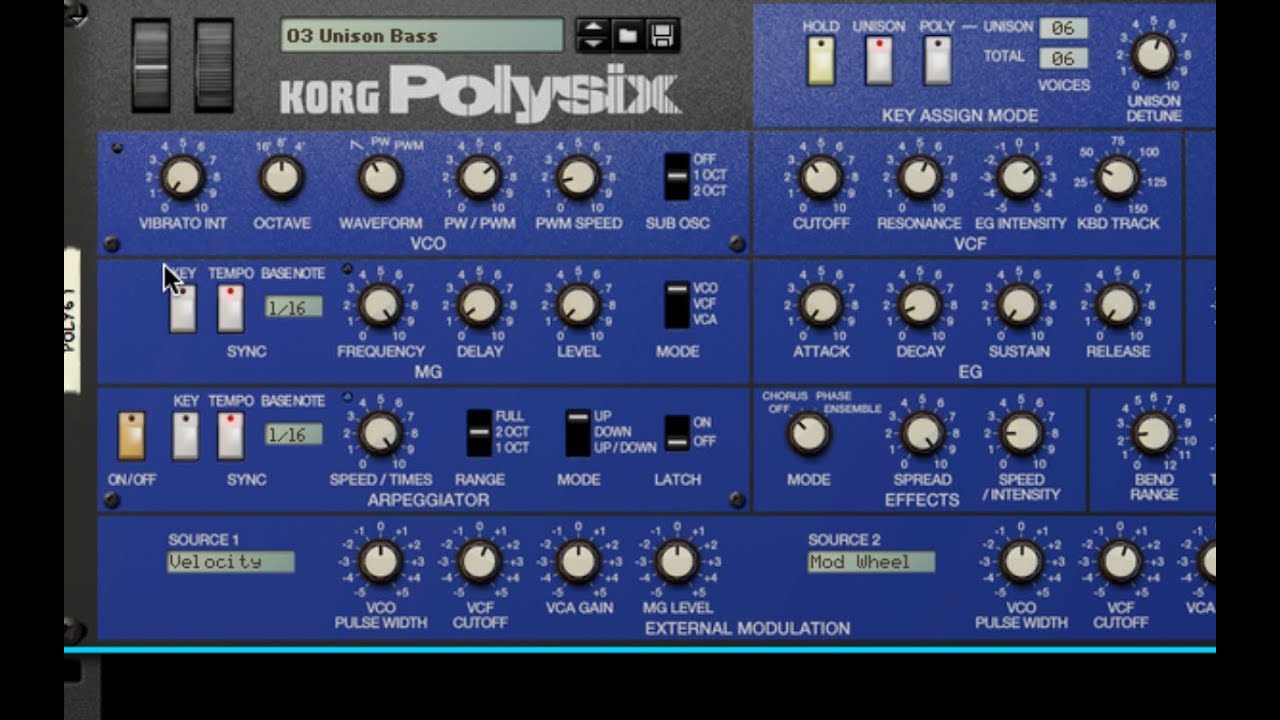Open the patch browser folder icon
Image resolution: width=1280 pixels, height=720 pixels.
point(627,36)
